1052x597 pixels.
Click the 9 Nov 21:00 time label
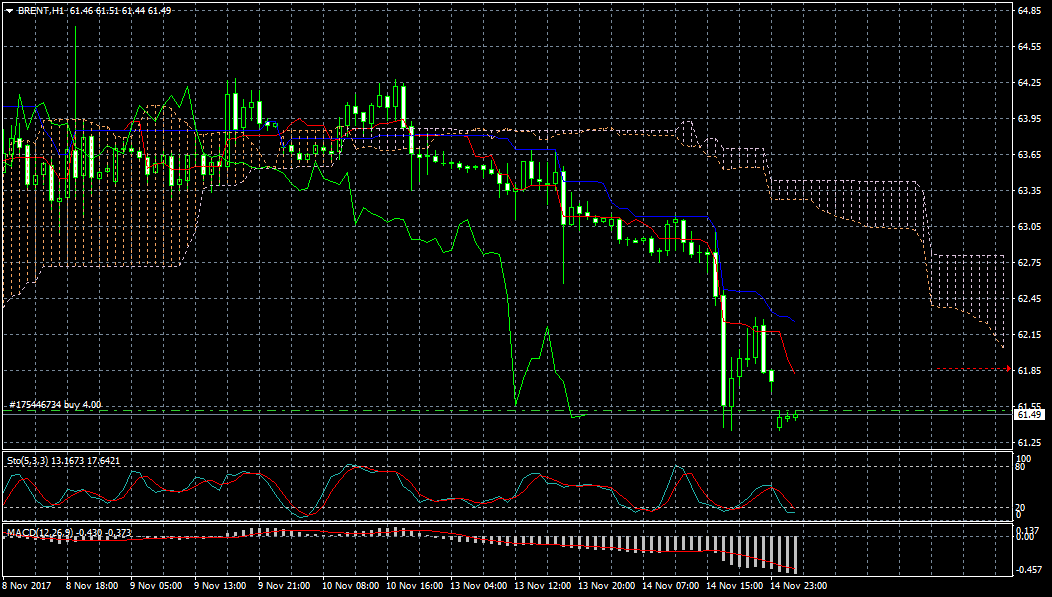284,585
